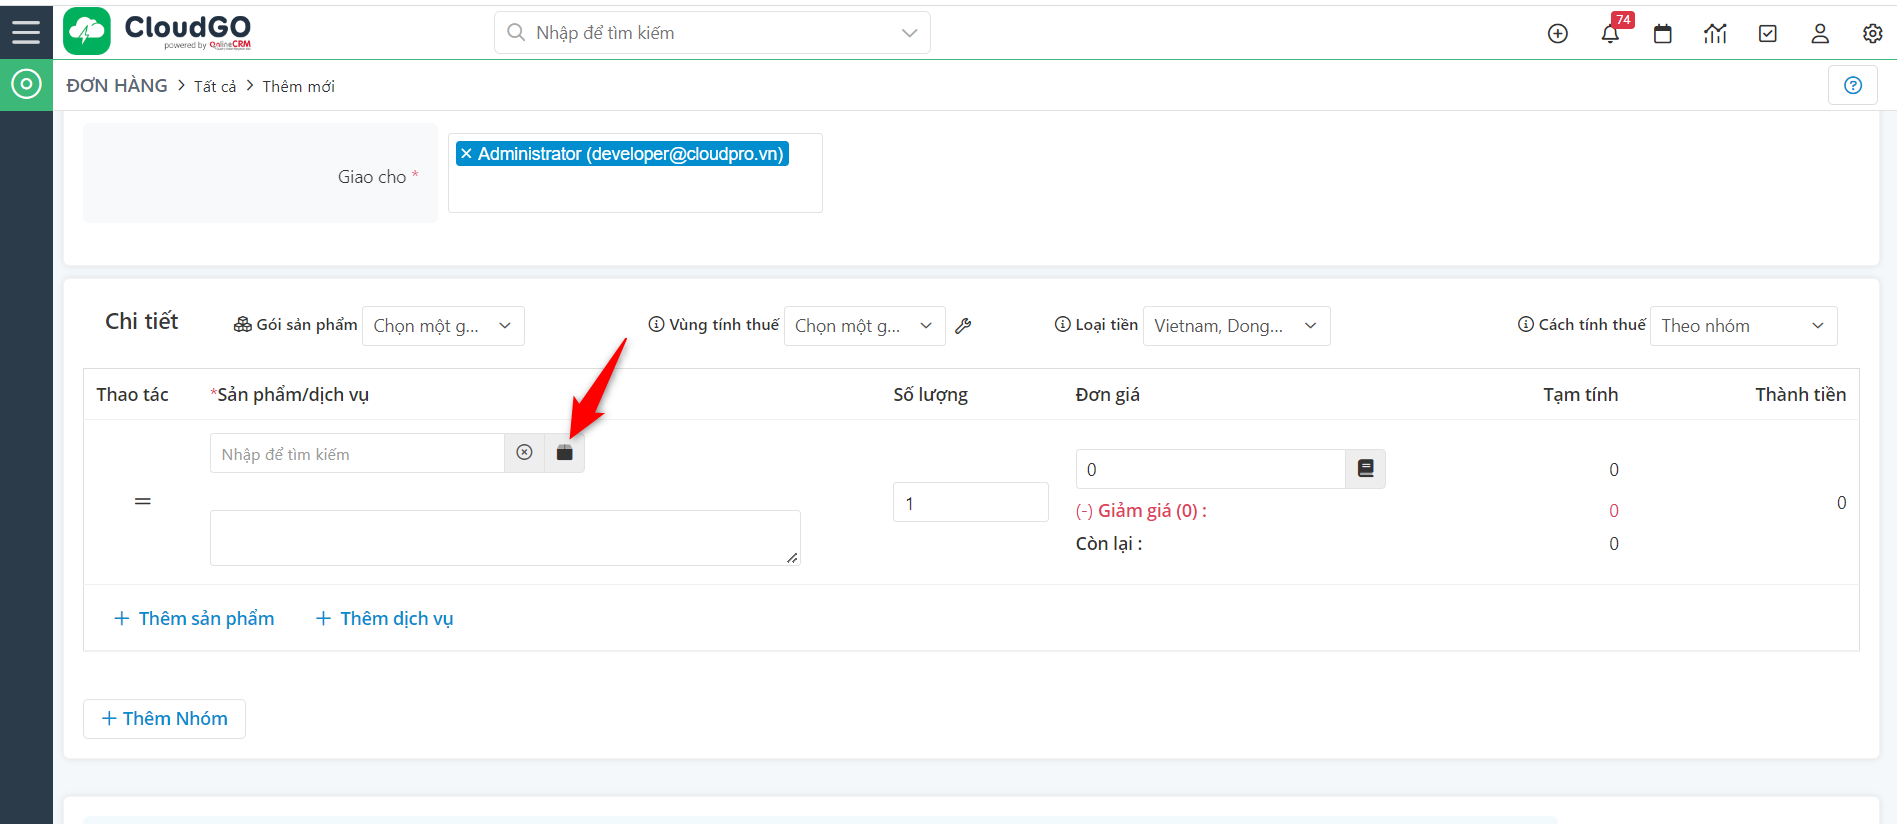The width and height of the screenshot is (1897, 824).
Task: Open the Cách tính thuế dropdown
Action: click(1742, 326)
